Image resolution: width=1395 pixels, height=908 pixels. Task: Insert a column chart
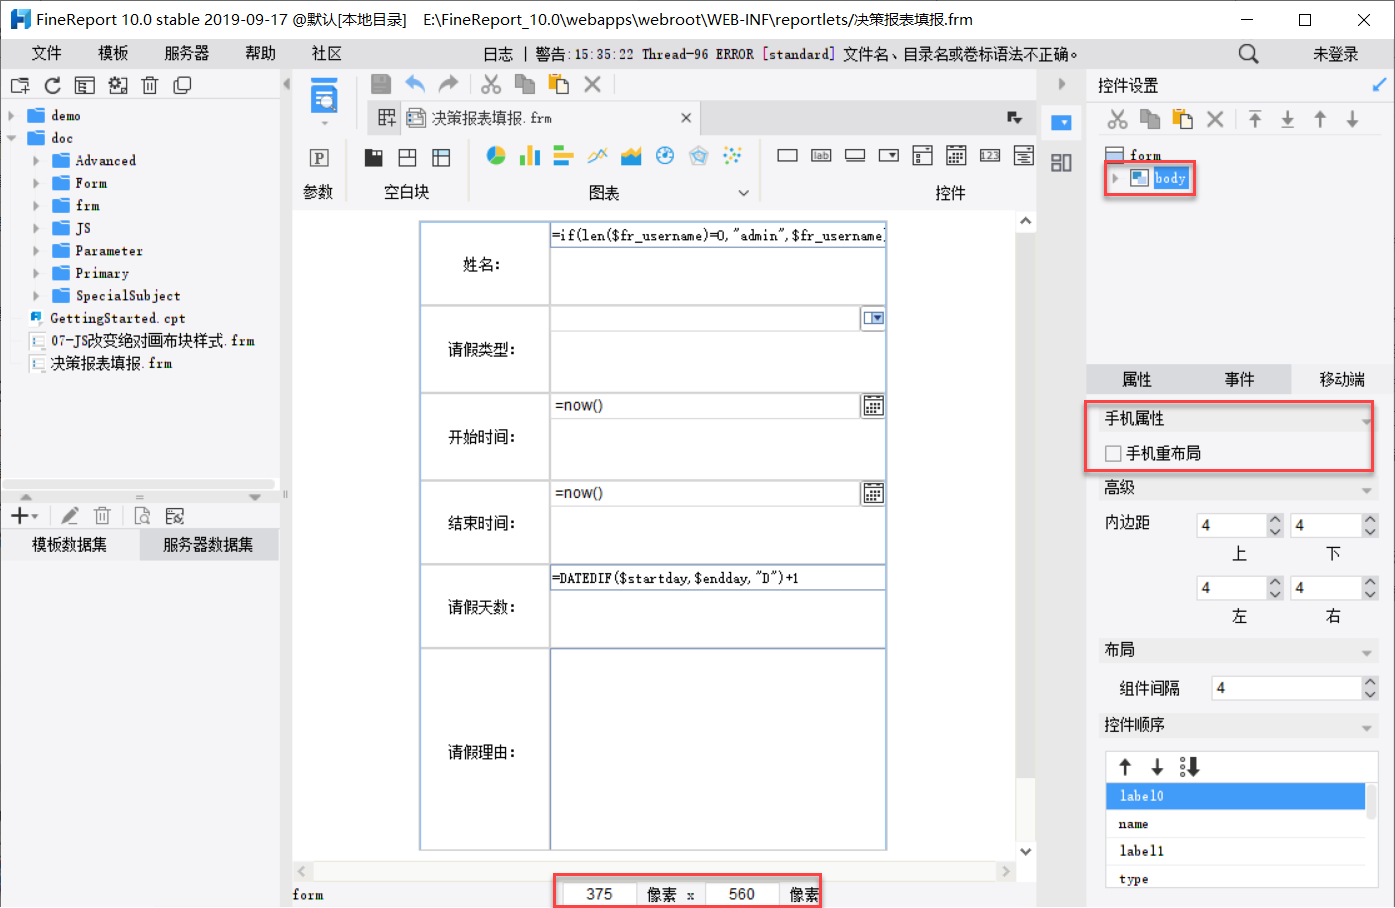click(530, 155)
